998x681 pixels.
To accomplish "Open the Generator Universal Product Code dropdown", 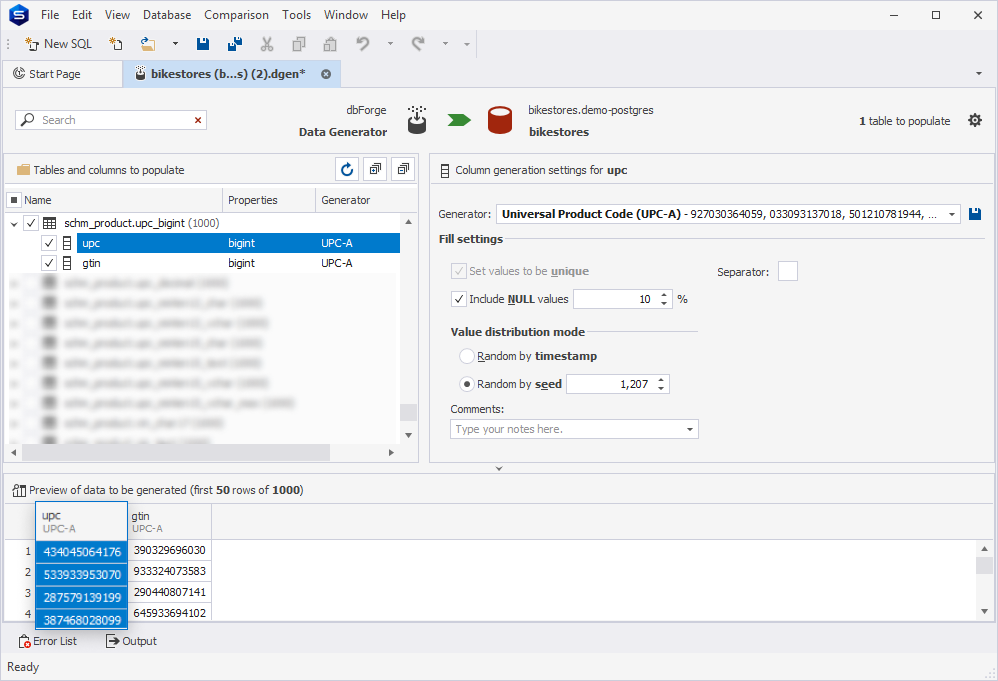I will pos(952,214).
